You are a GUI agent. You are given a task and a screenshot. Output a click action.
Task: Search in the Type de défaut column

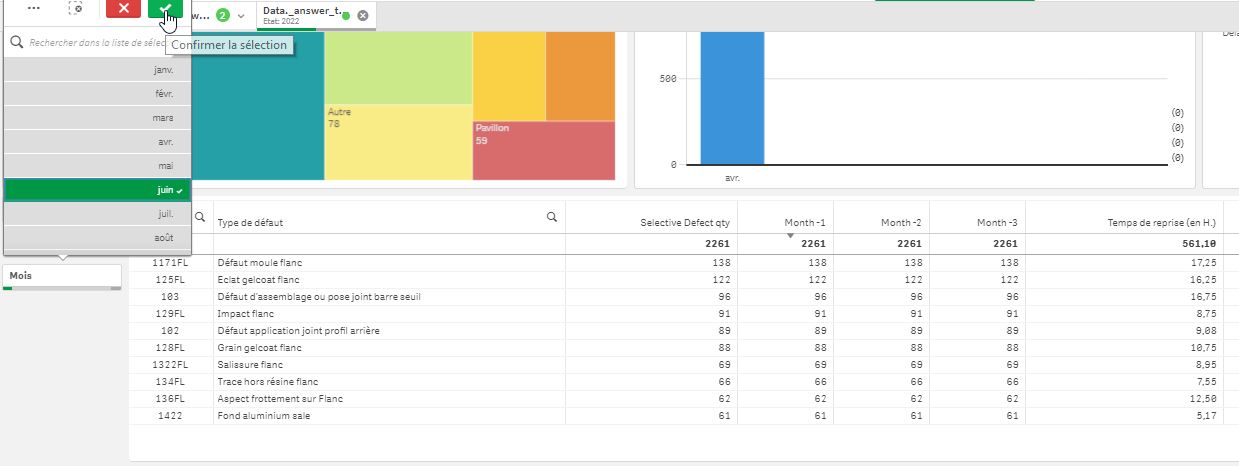click(x=552, y=216)
